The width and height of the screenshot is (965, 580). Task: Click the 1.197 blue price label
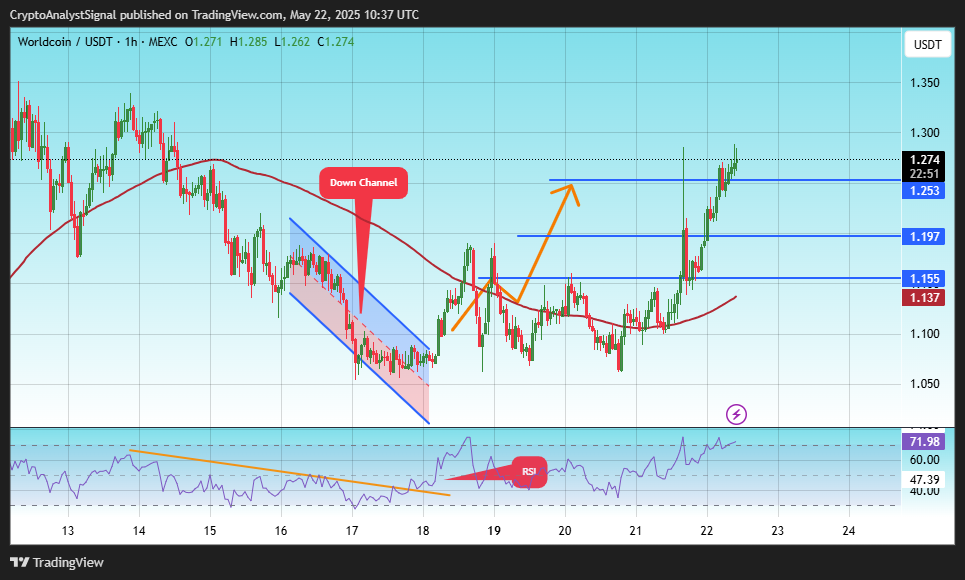point(923,236)
